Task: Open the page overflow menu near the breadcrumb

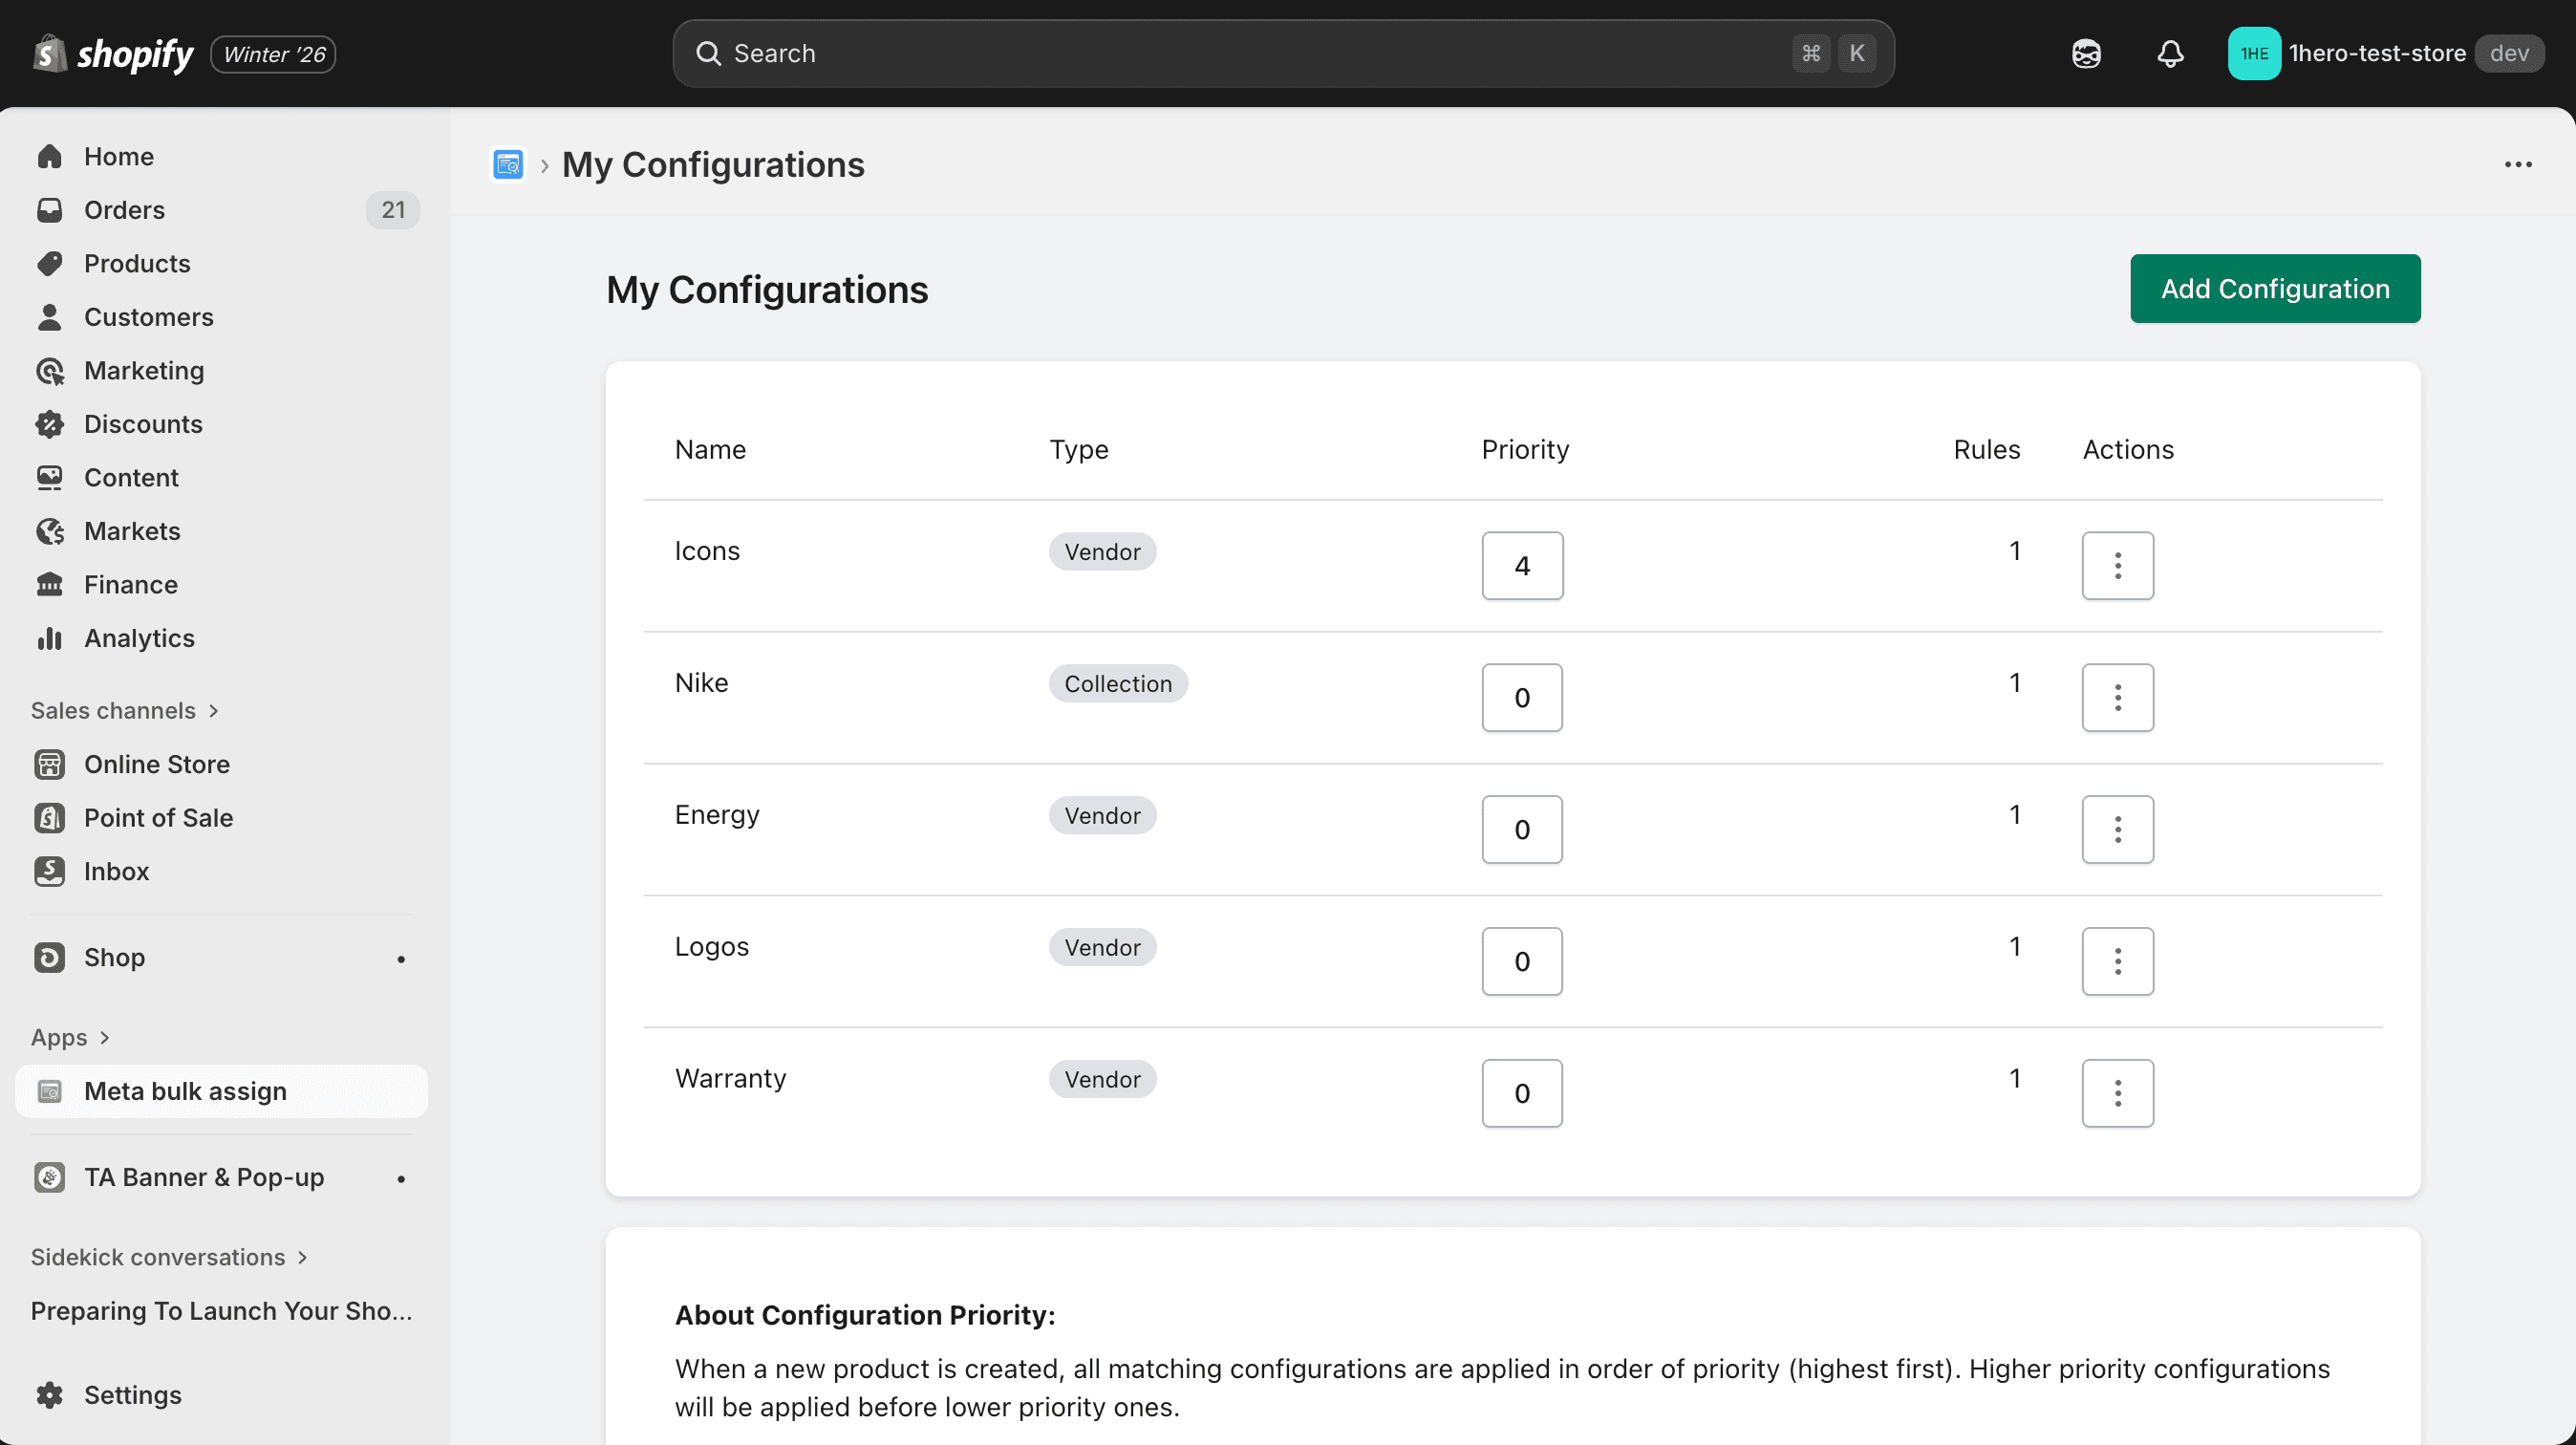Action: point(2519,164)
